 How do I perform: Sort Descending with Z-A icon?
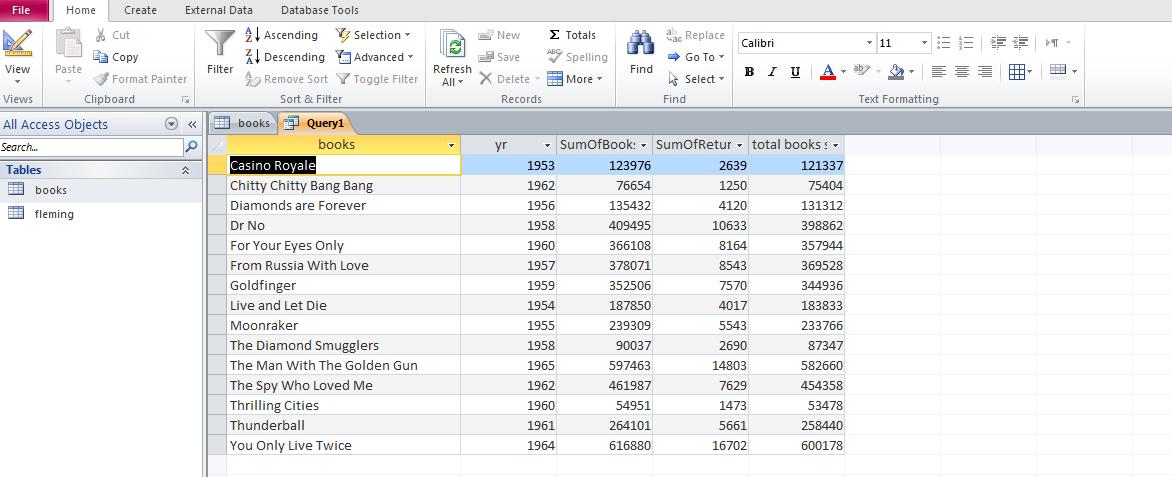click(x=252, y=57)
